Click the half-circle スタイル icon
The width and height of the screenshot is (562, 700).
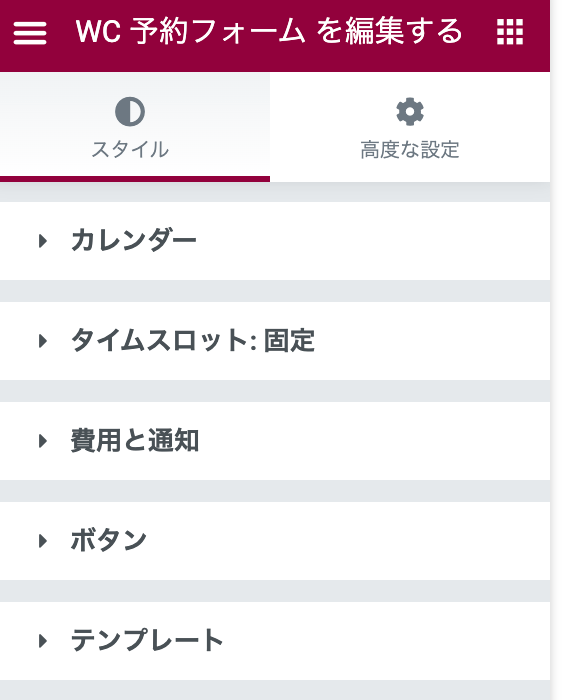point(130,112)
